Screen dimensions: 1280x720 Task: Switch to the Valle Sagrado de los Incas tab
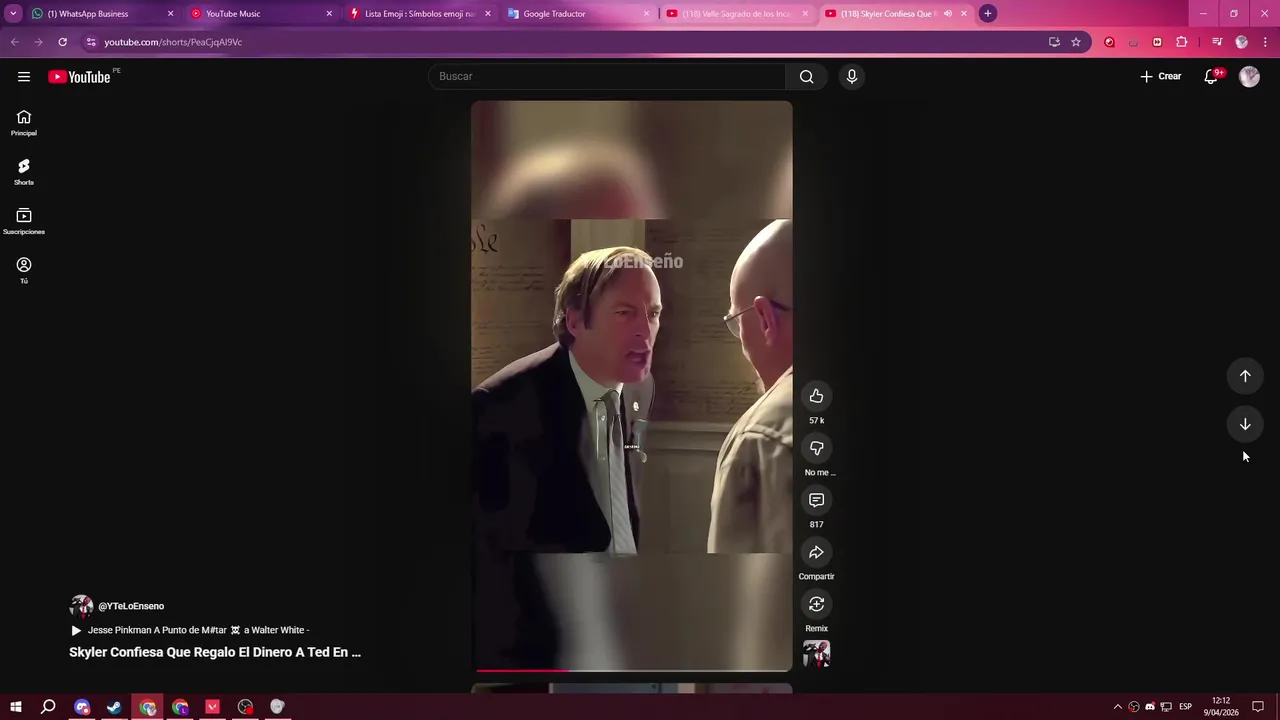(738, 14)
